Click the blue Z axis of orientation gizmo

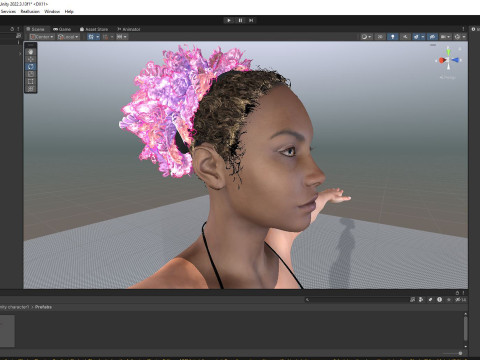coord(456,60)
